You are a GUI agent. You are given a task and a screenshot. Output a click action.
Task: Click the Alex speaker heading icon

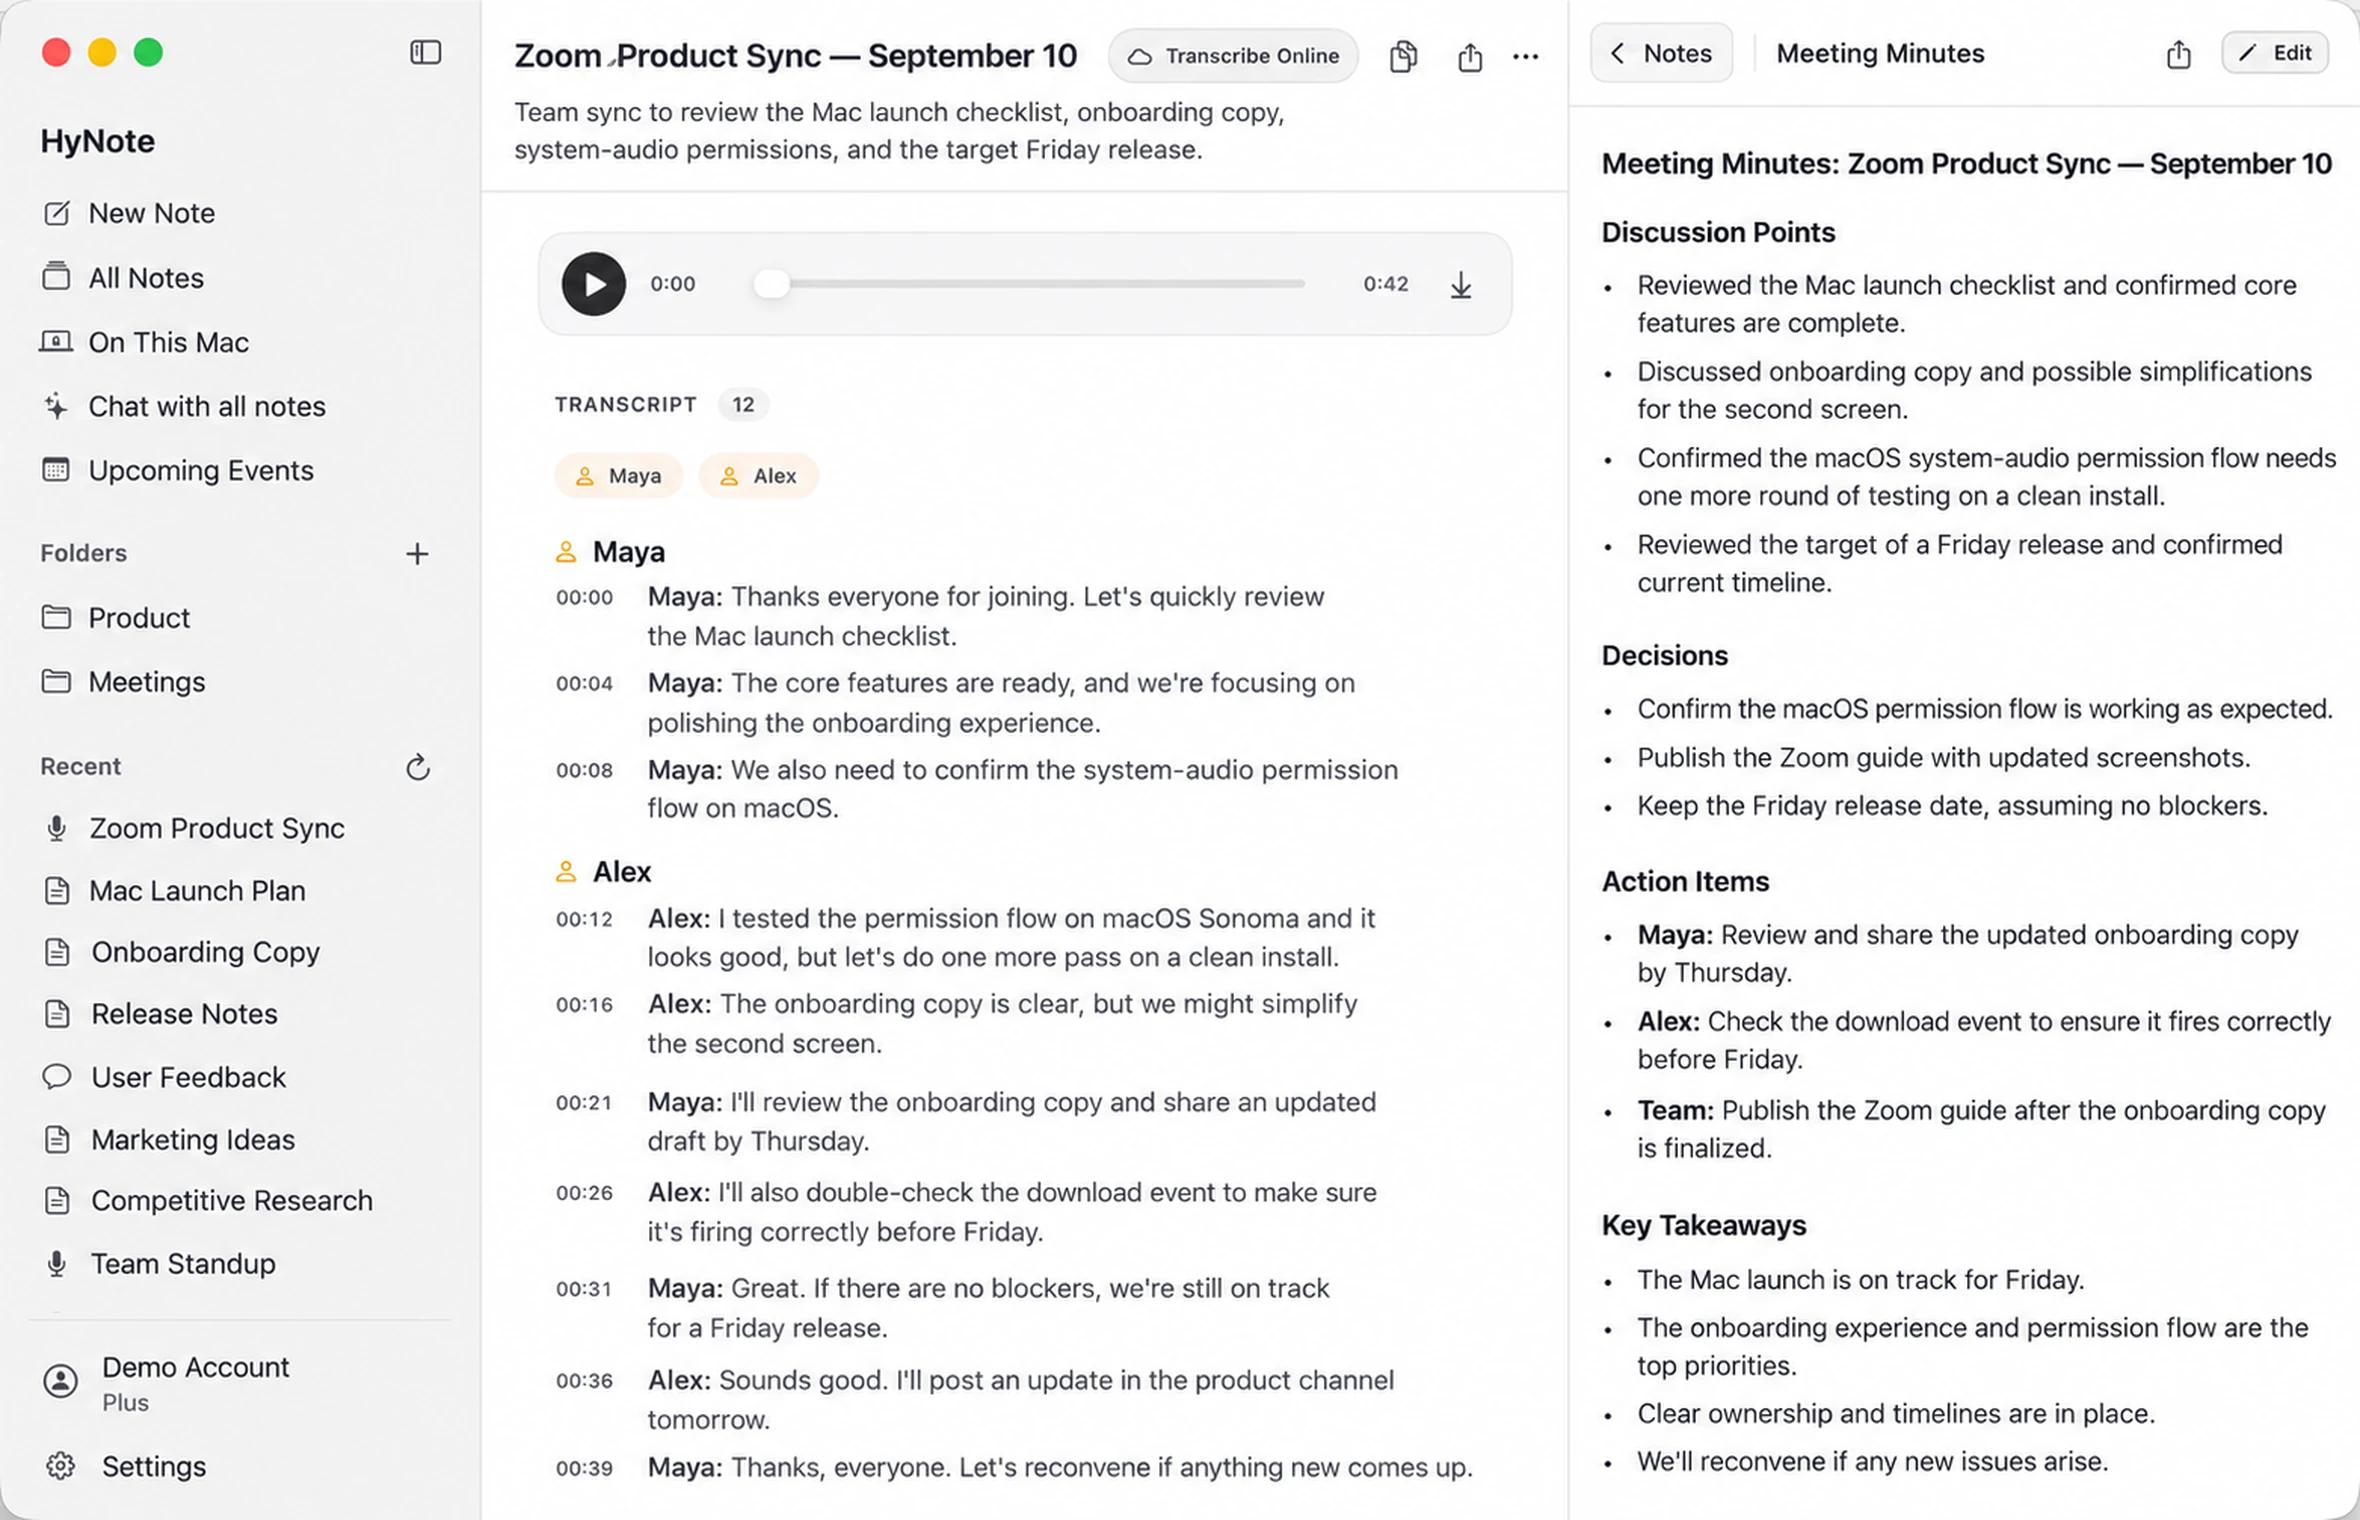click(x=566, y=872)
